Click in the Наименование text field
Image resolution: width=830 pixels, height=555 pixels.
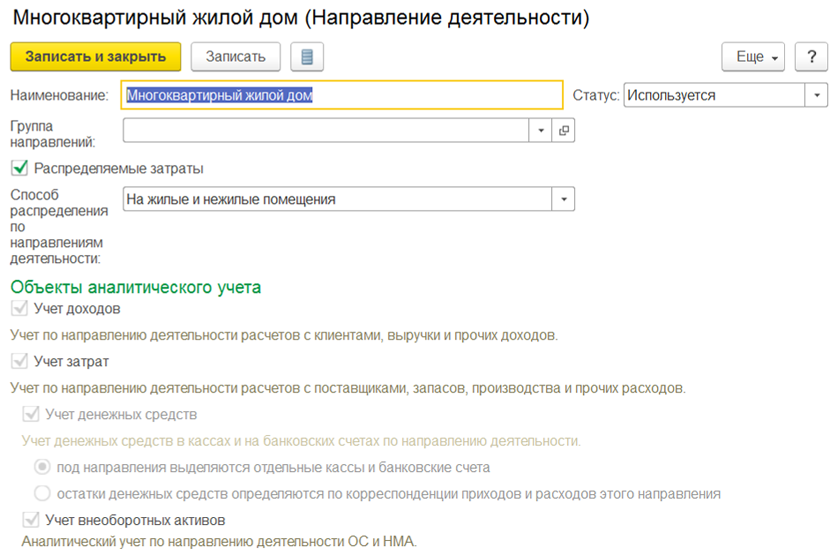342,95
